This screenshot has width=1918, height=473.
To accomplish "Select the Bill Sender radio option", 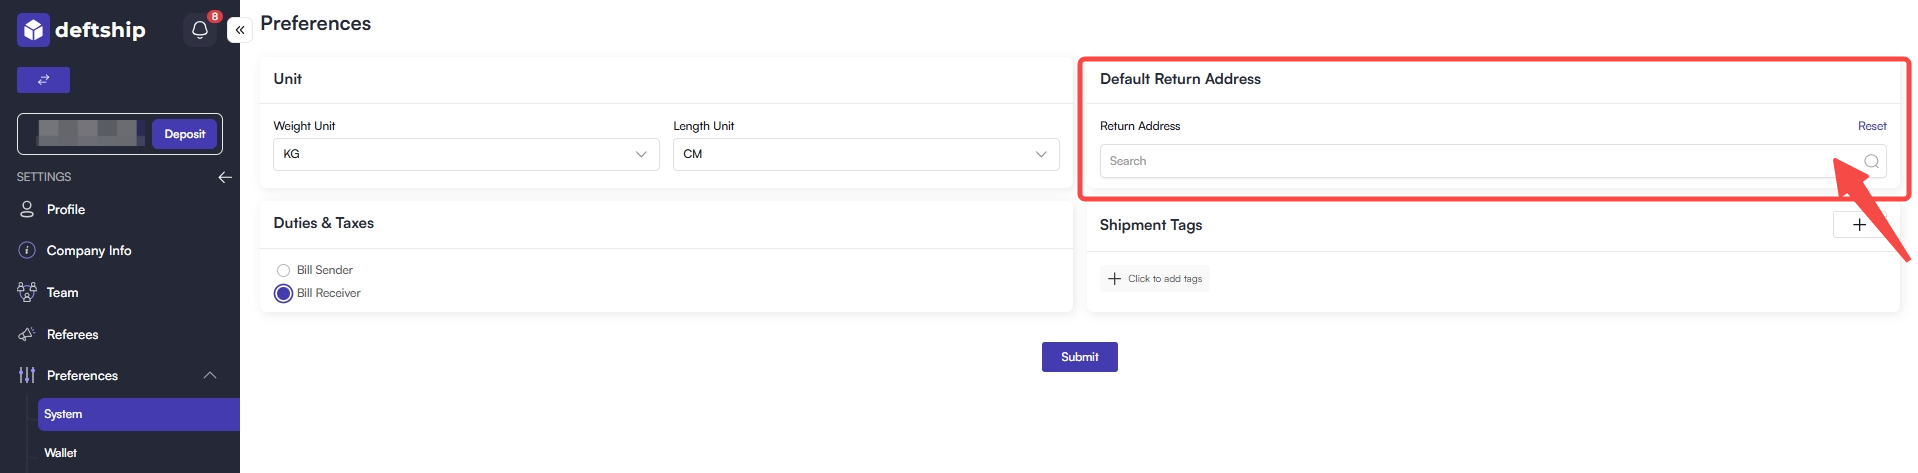I will [283, 270].
